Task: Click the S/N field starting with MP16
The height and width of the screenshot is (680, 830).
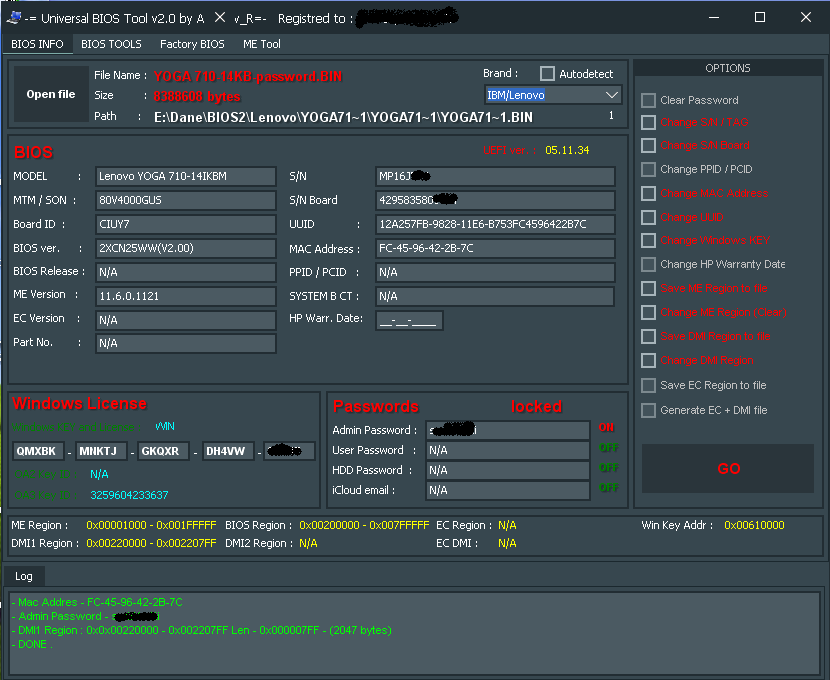Action: [x=495, y=176]
